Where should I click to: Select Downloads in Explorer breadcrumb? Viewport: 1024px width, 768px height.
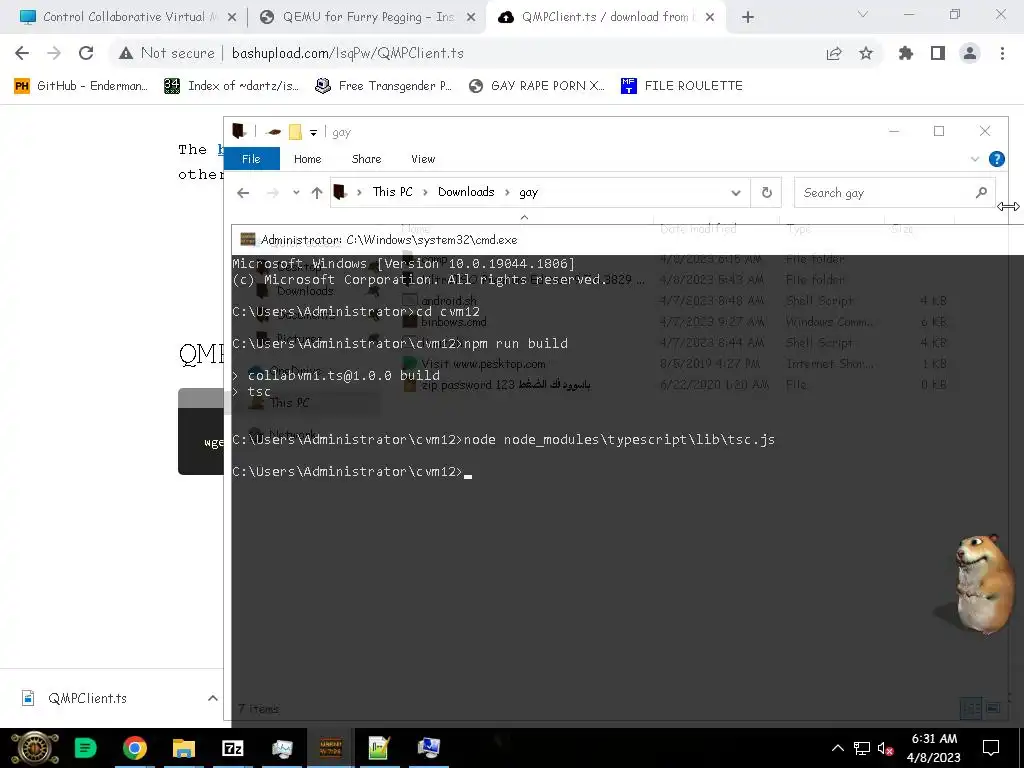[466, 192]
